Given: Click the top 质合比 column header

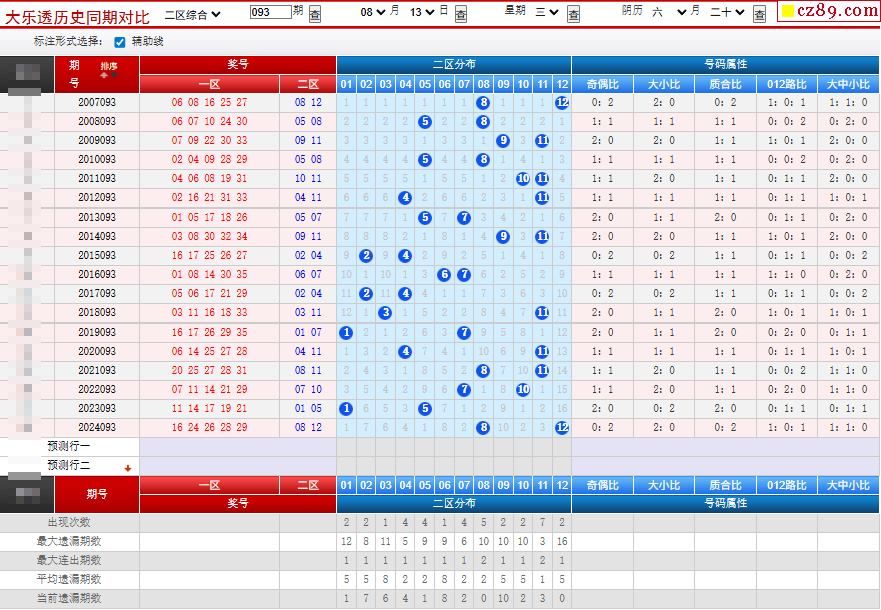Looking at the screenshot, I should tap(725, 84).
